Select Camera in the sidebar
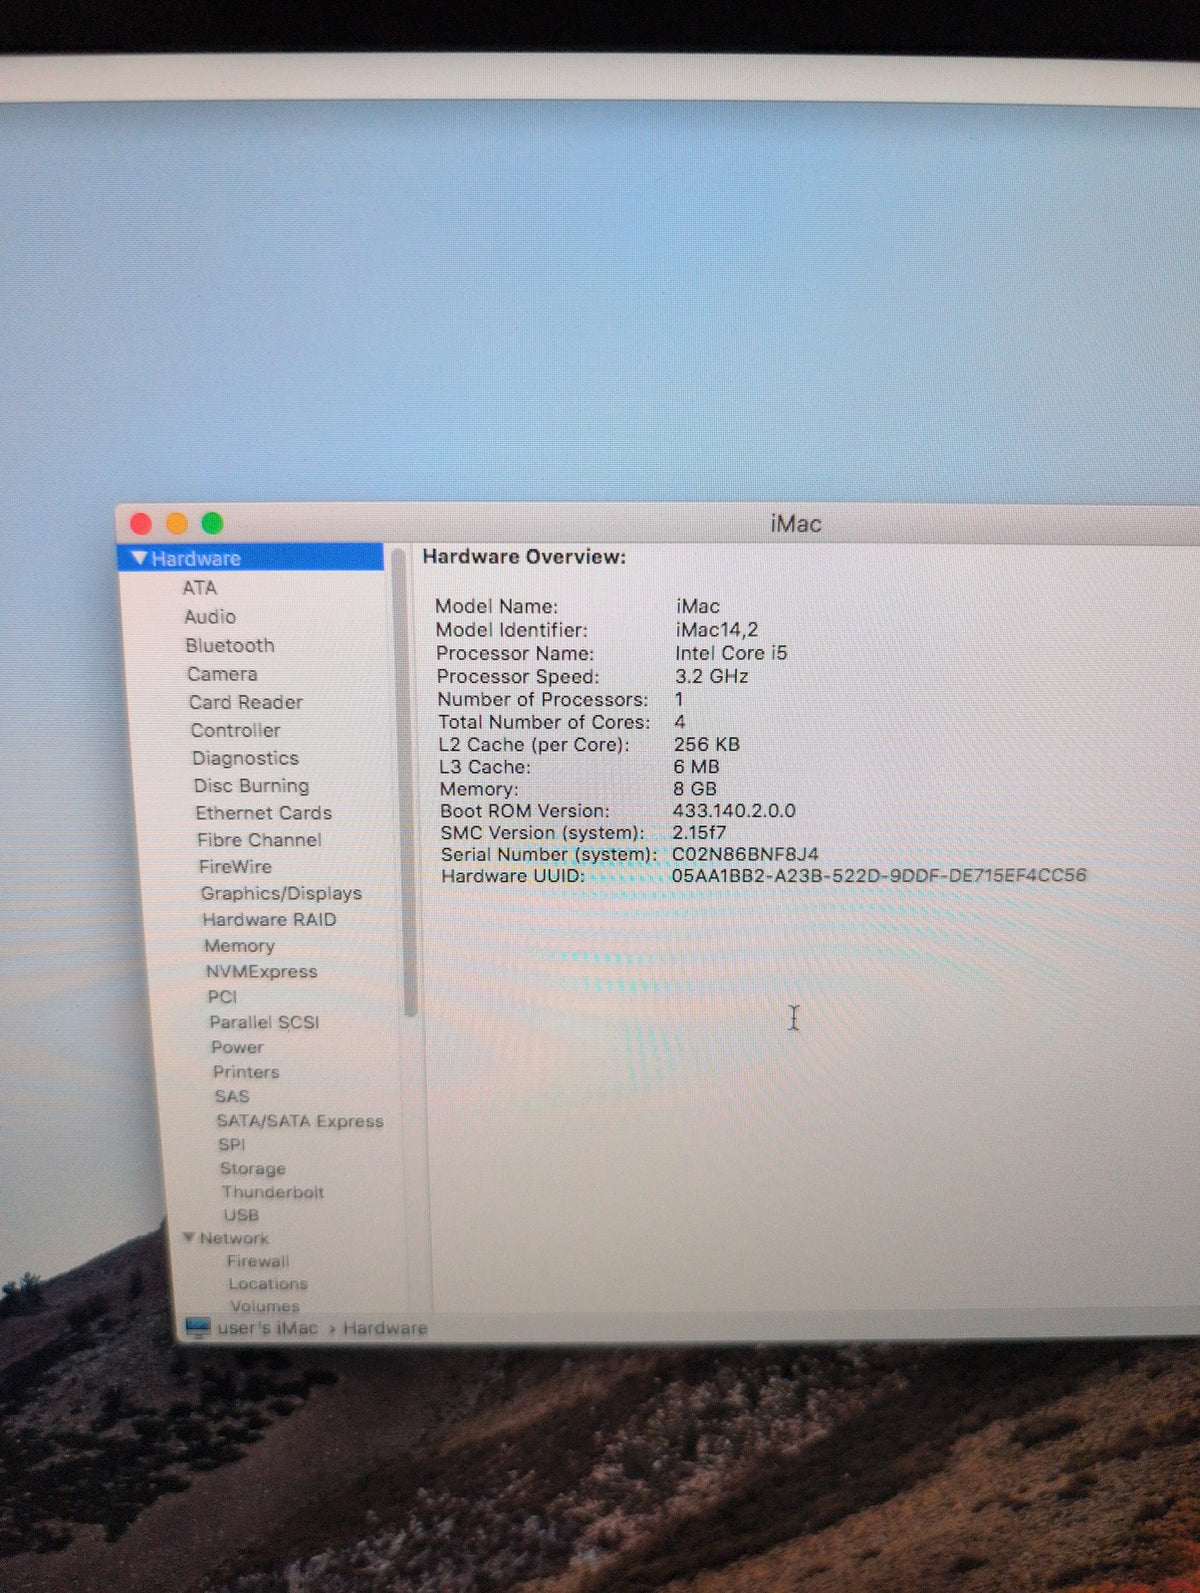 (222, 674)
